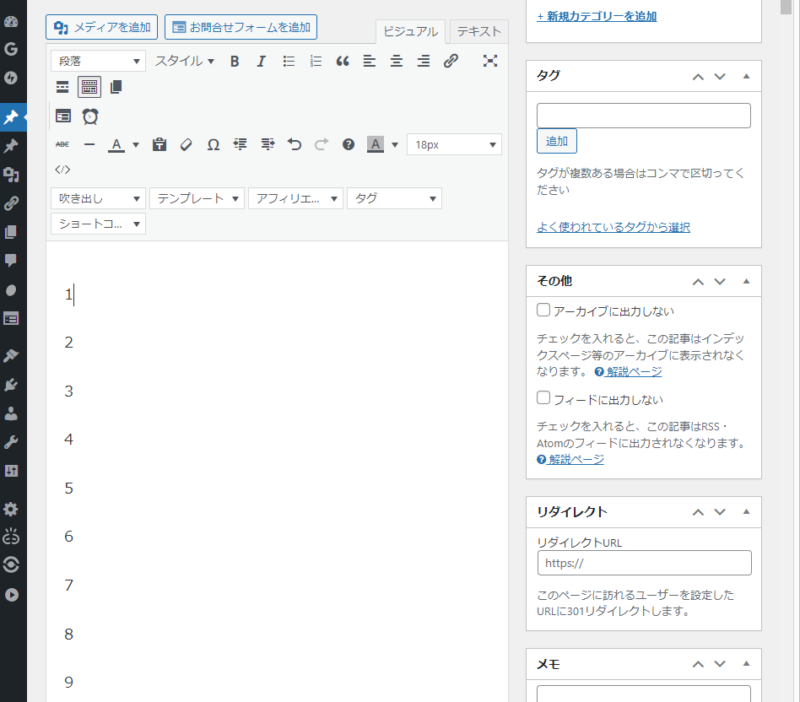Apply the text color A button
800x702 pixels.
coord(117,145)
